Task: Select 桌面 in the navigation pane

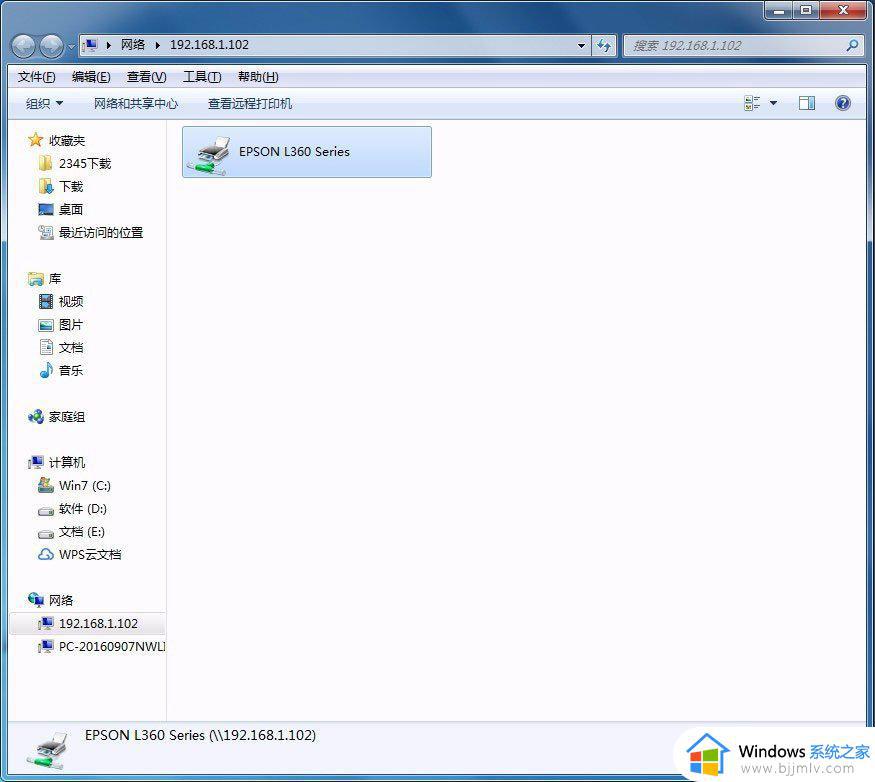Action: click(71, 209)
